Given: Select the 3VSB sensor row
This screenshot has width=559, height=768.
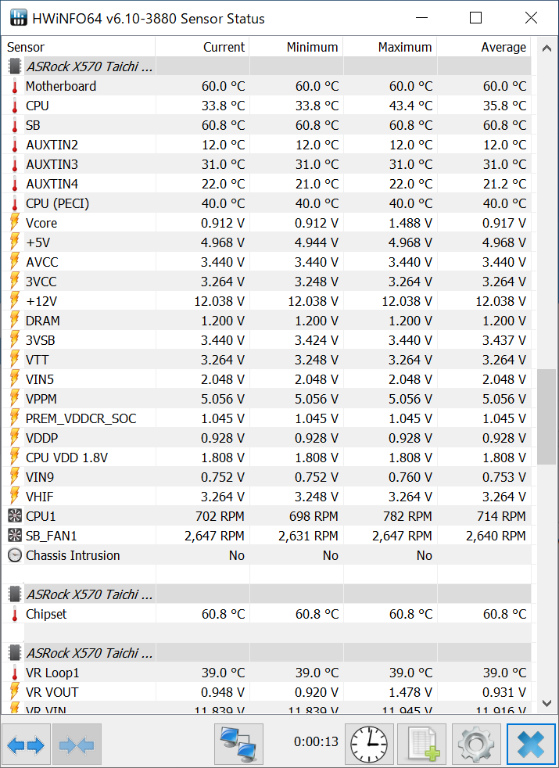Looking at the screenshot, I should pyautogui.click(x=267, y=340).
